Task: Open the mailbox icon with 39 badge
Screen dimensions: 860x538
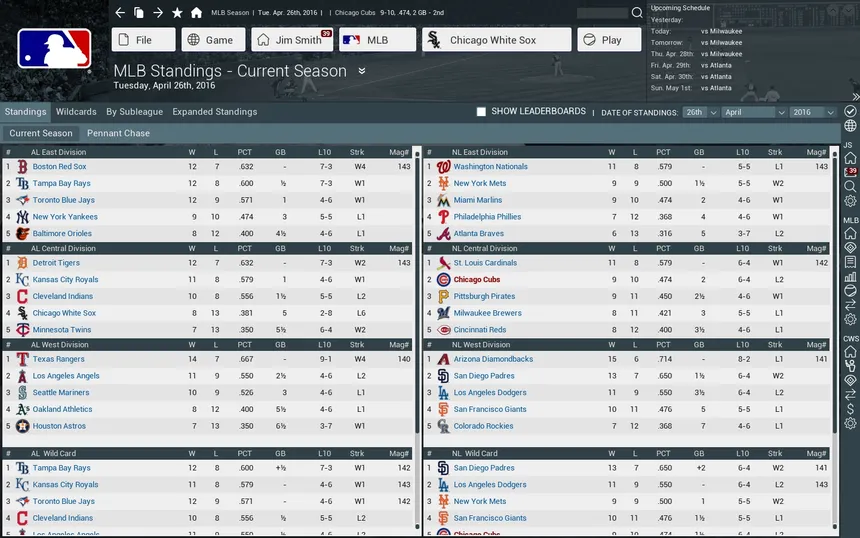Action: (x=850, y=172)
